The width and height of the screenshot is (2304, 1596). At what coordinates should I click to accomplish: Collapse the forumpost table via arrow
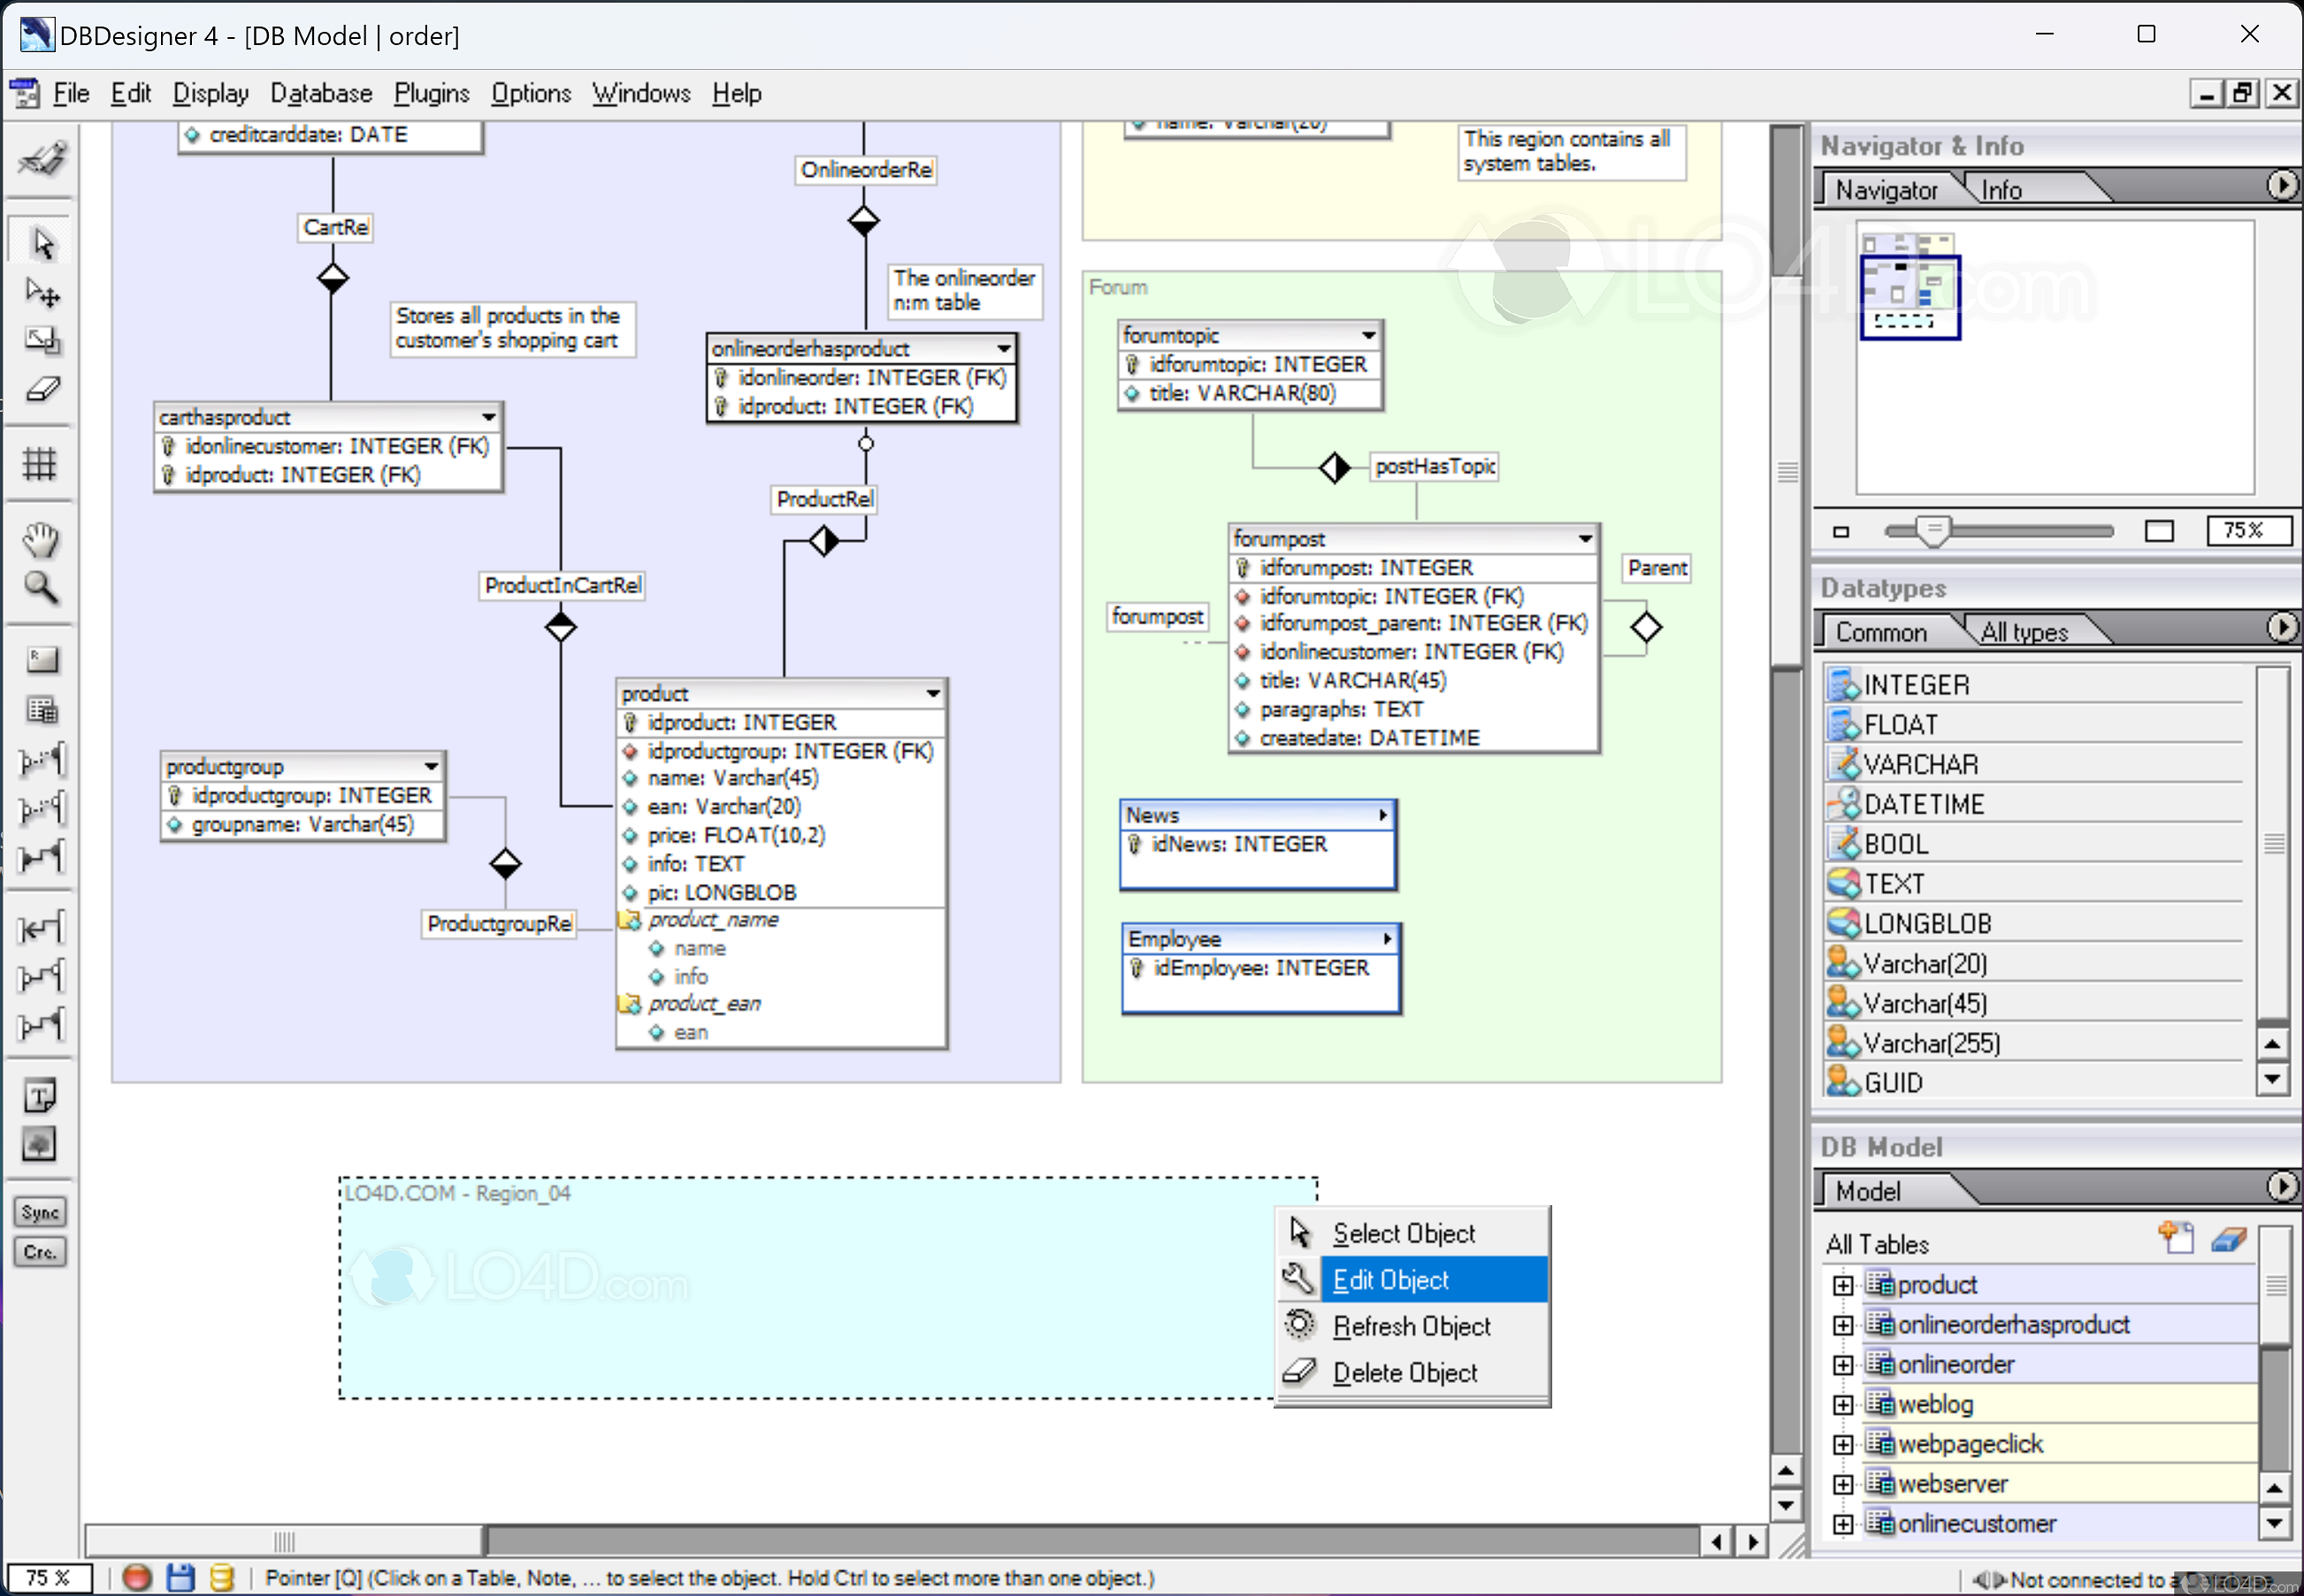(1585, 539)
